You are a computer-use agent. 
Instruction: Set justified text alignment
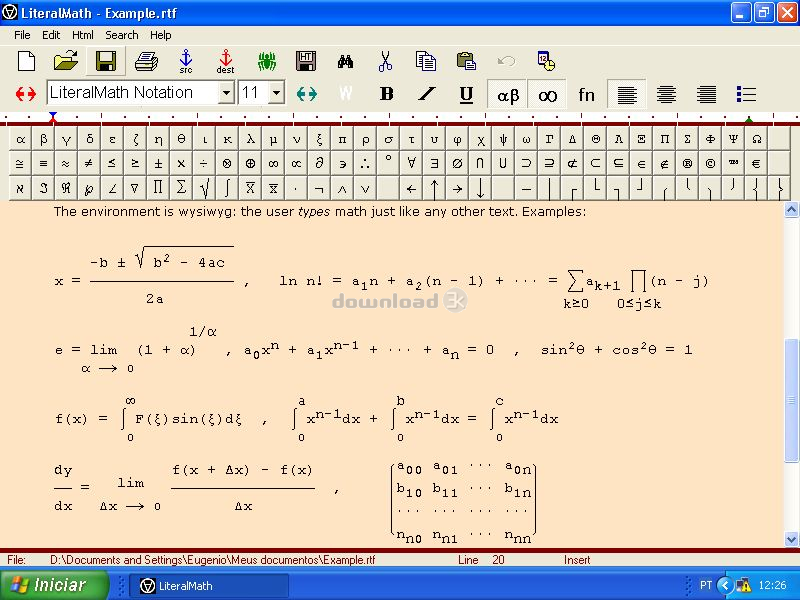point(706,94)
